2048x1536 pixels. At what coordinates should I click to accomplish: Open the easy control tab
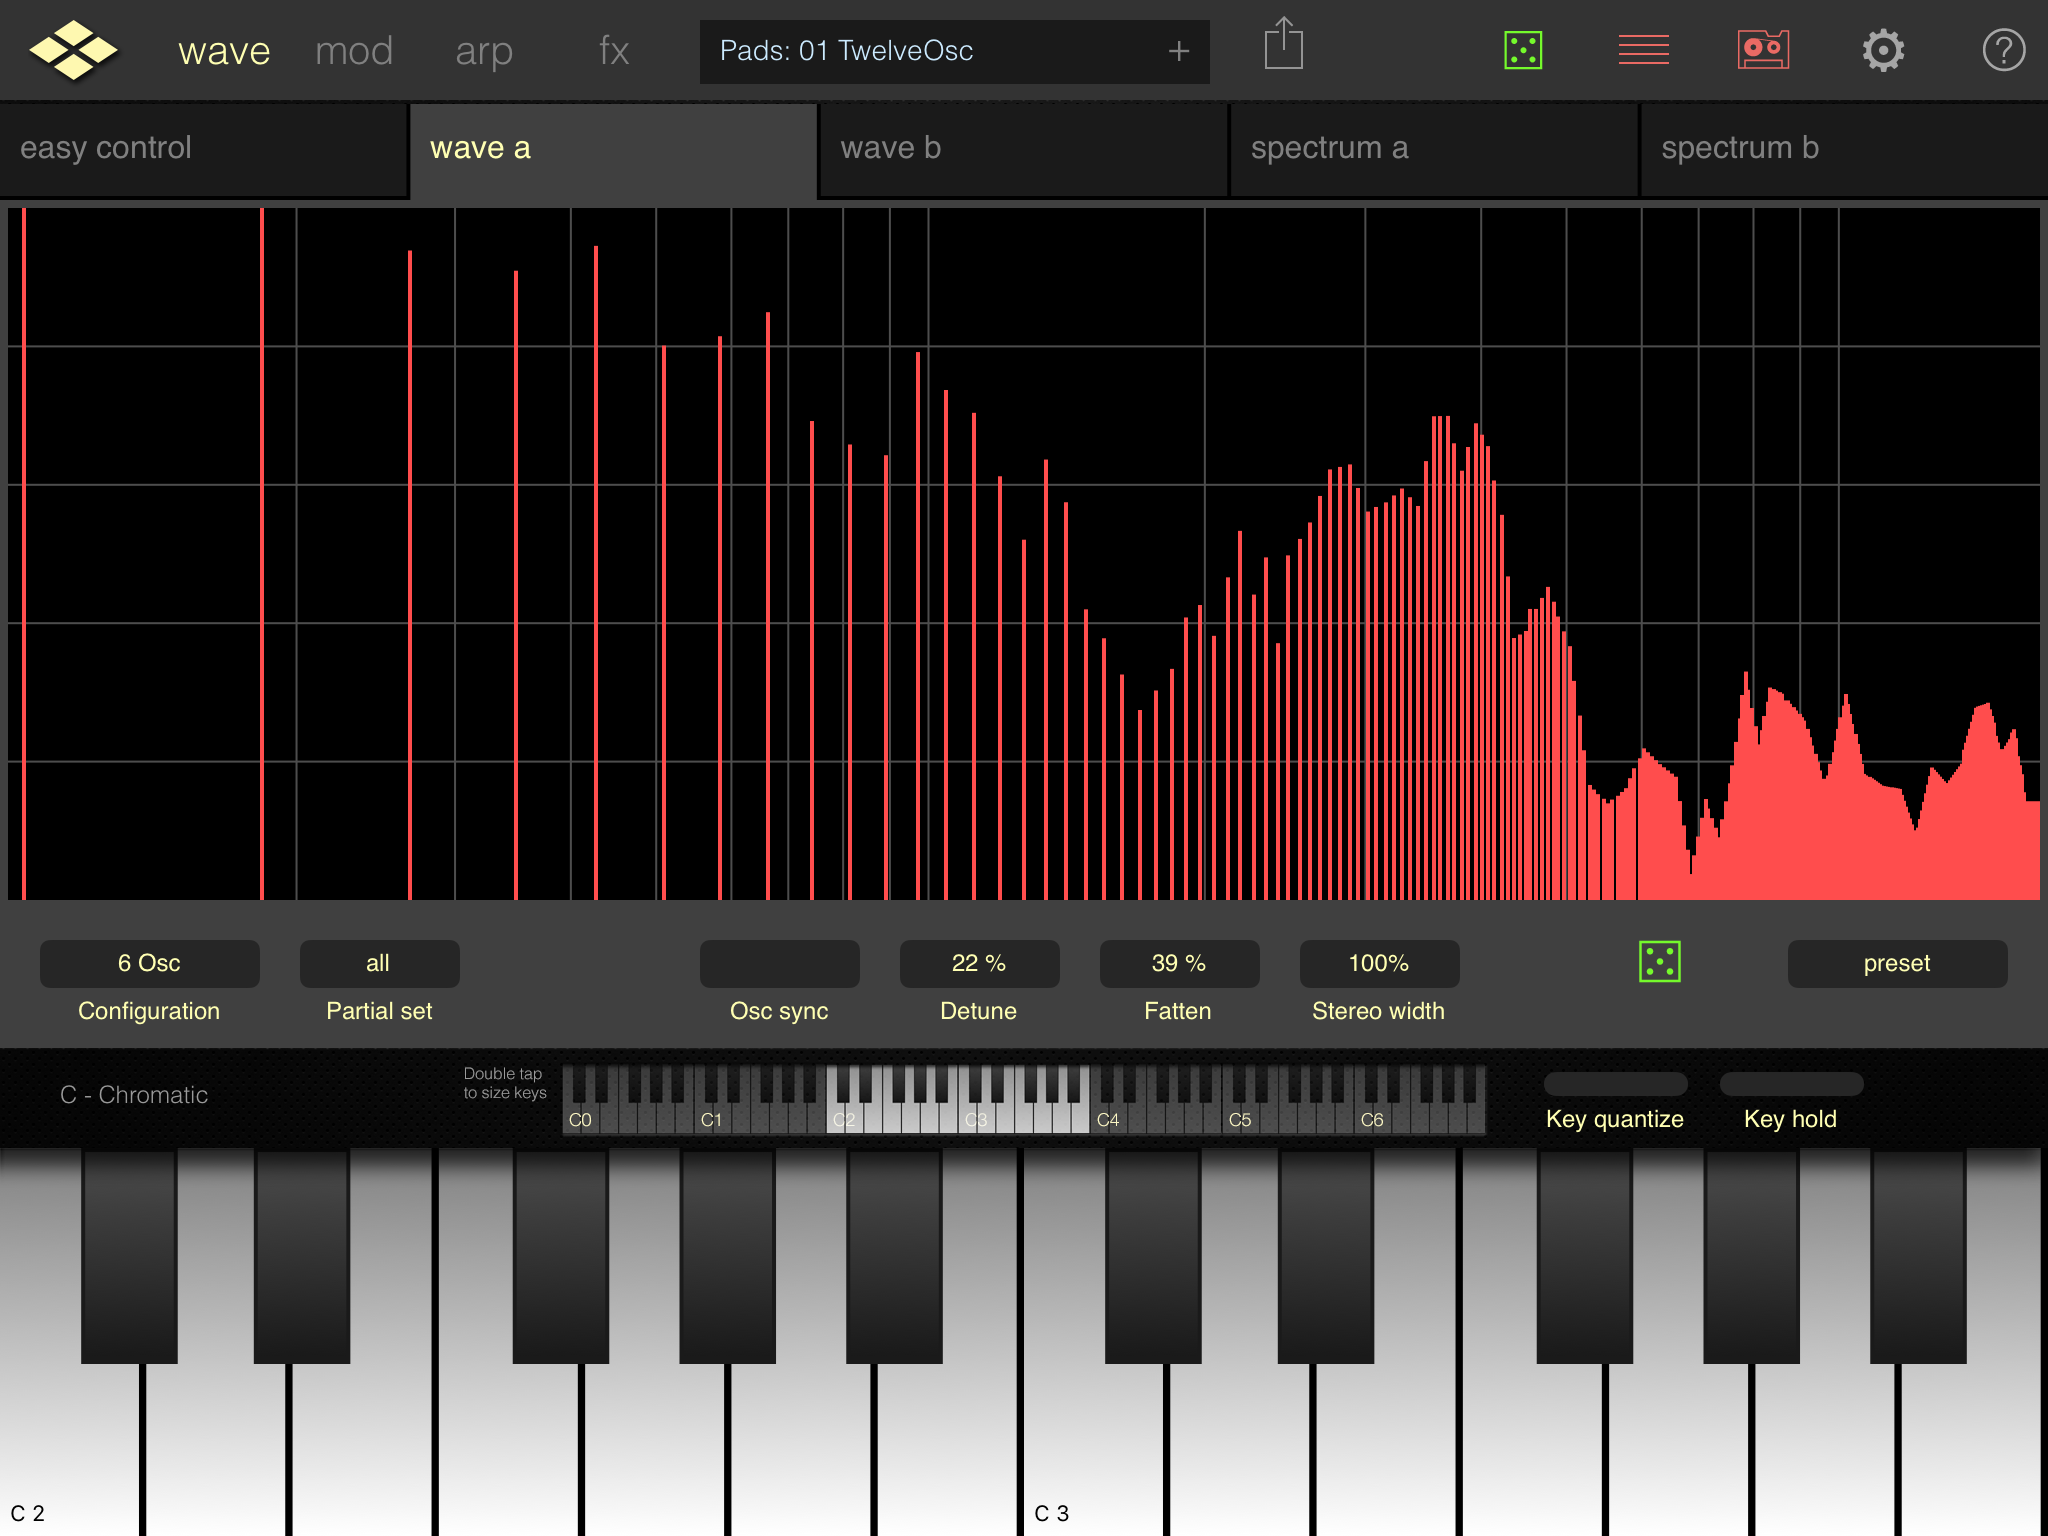coord(204,149)
